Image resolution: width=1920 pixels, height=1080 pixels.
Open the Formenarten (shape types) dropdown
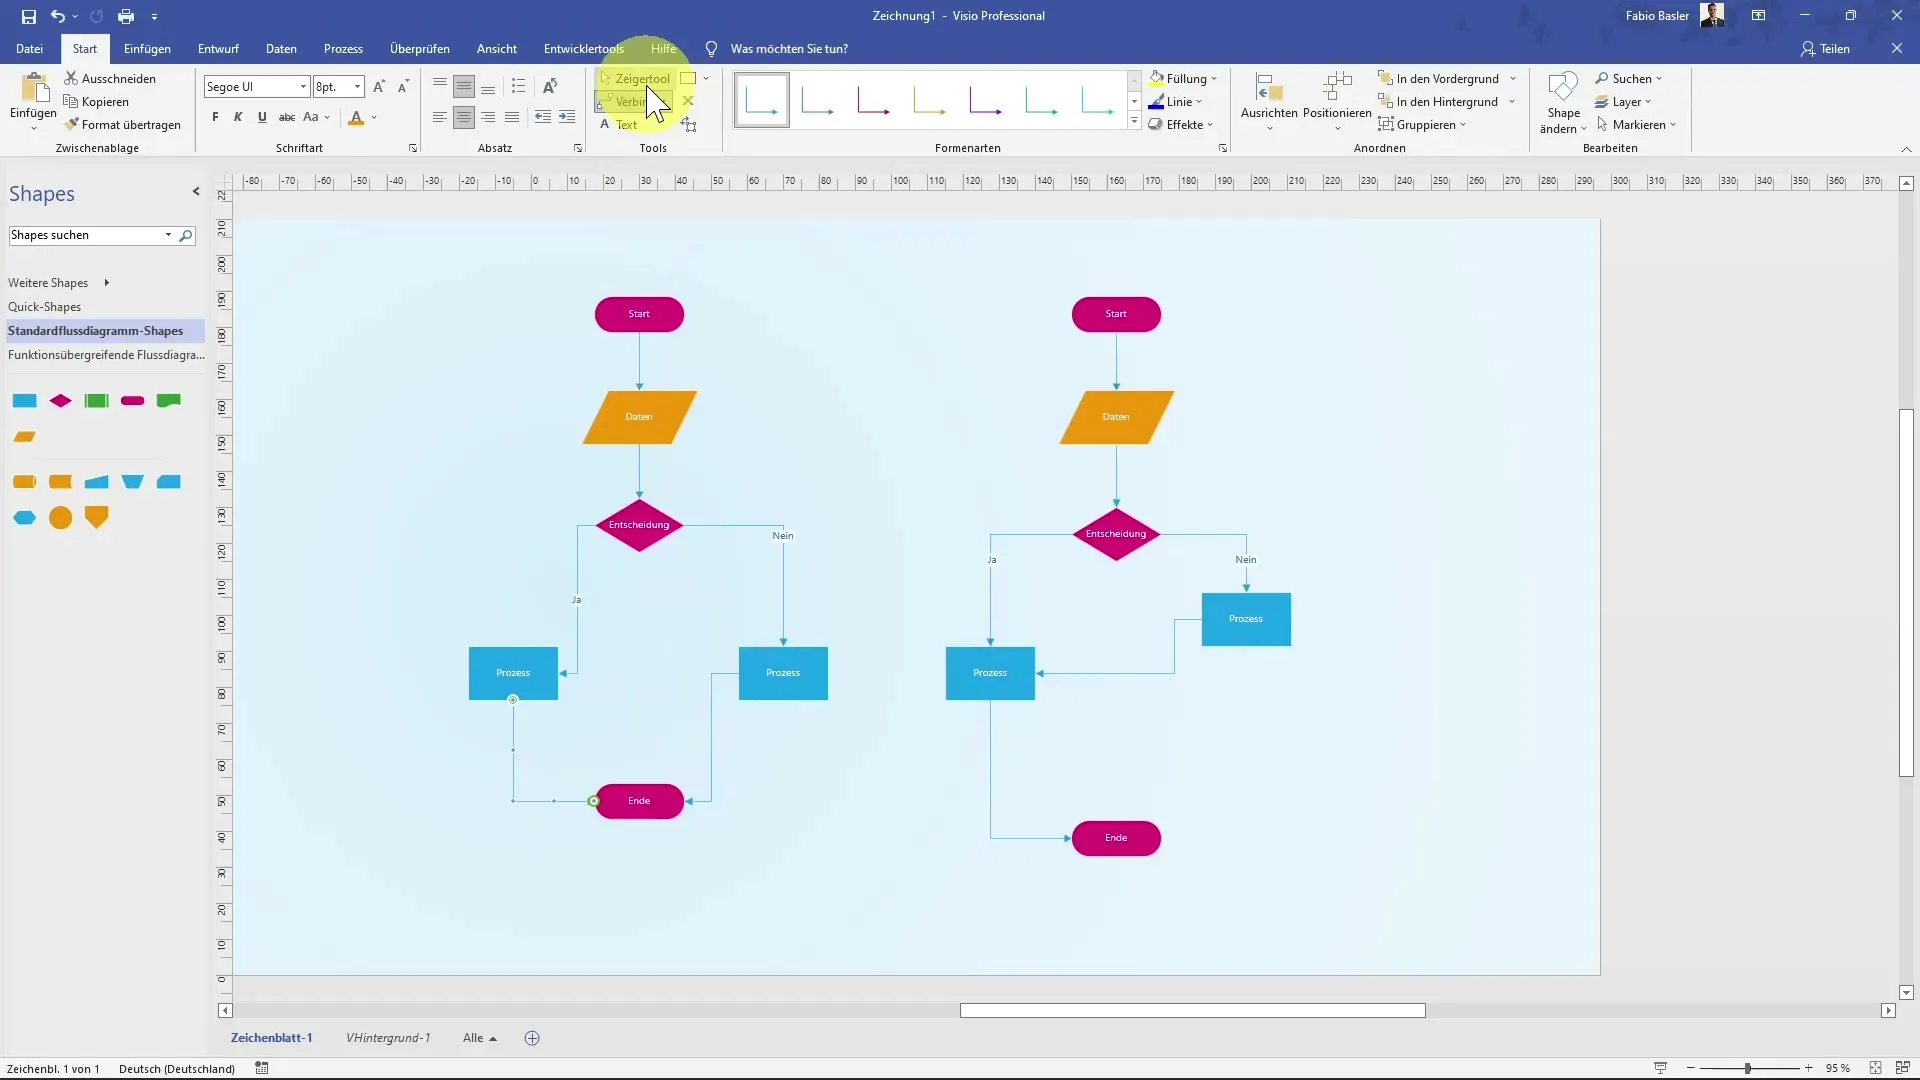[x=1137, y=124]
